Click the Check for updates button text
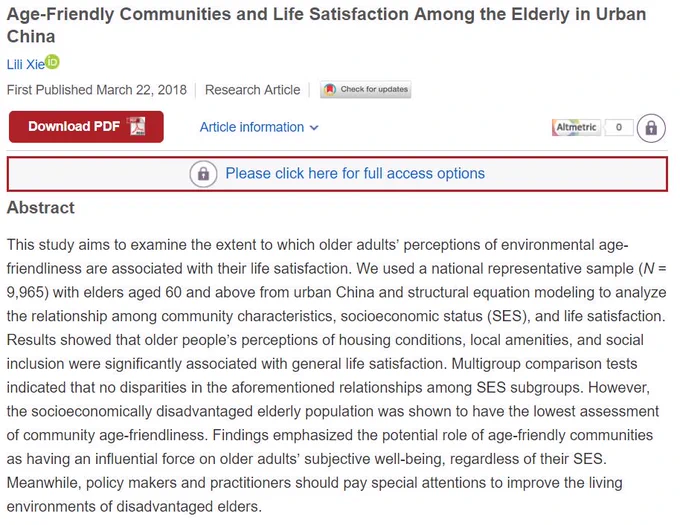The width and height of the screenshot is (680, 525). pos(374,89)
